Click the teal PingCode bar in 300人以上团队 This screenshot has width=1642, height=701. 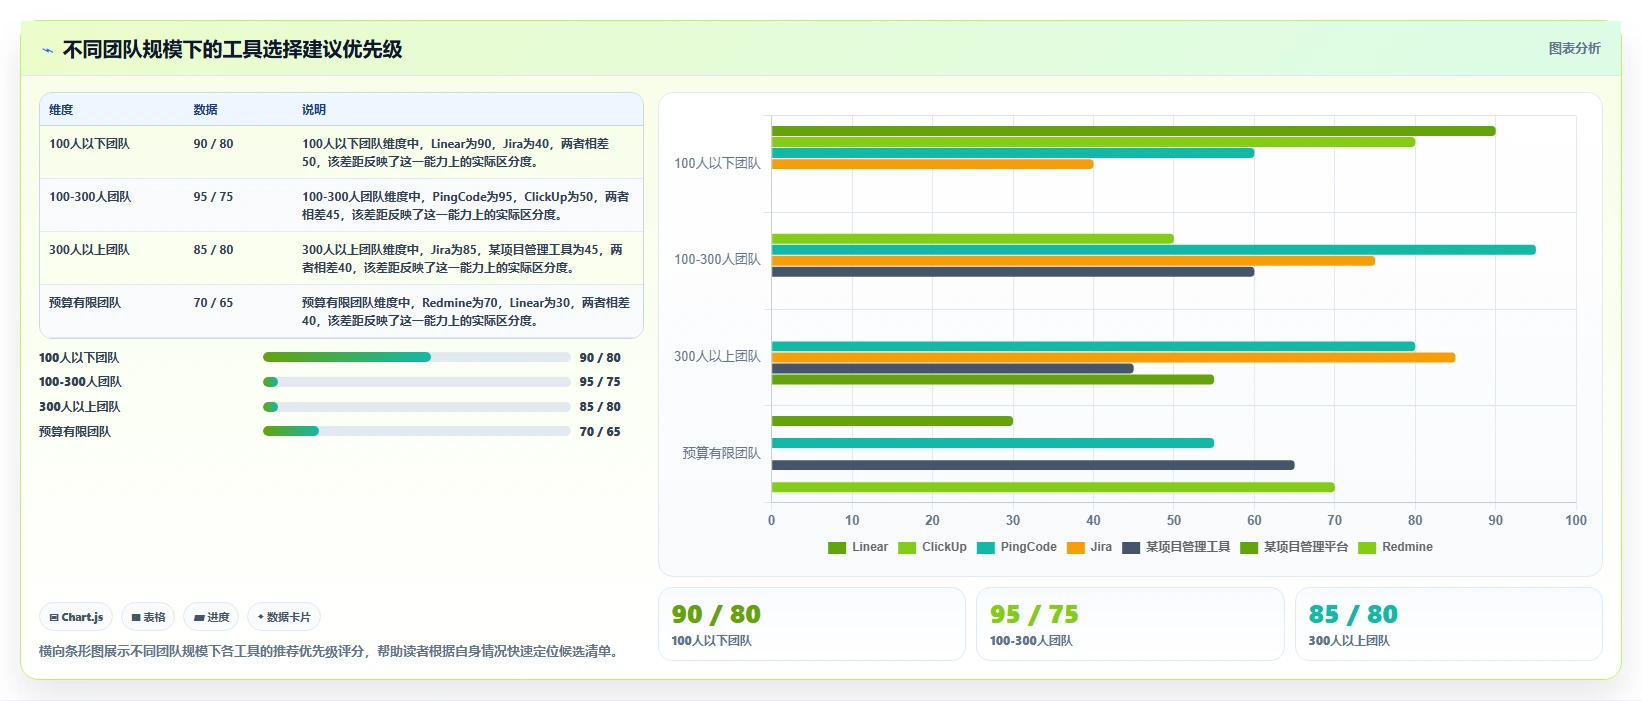point(1093,346)
